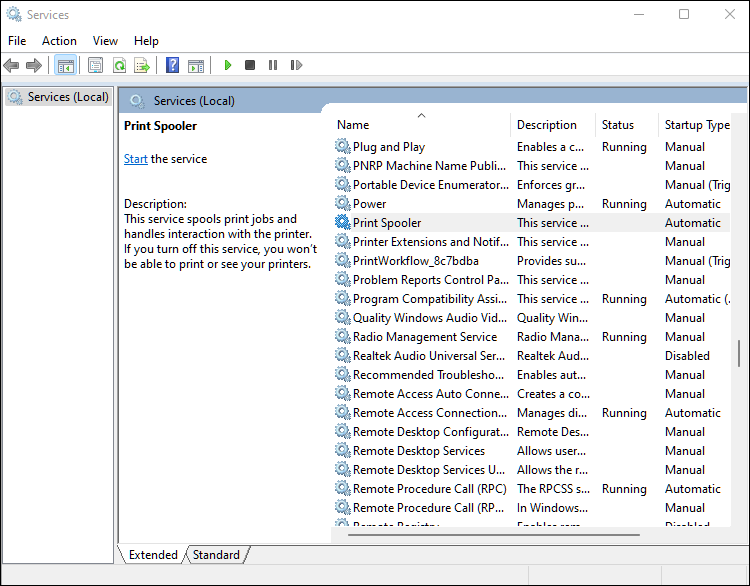Select Services (Local) in the console tree

click(x=67, y=97)
